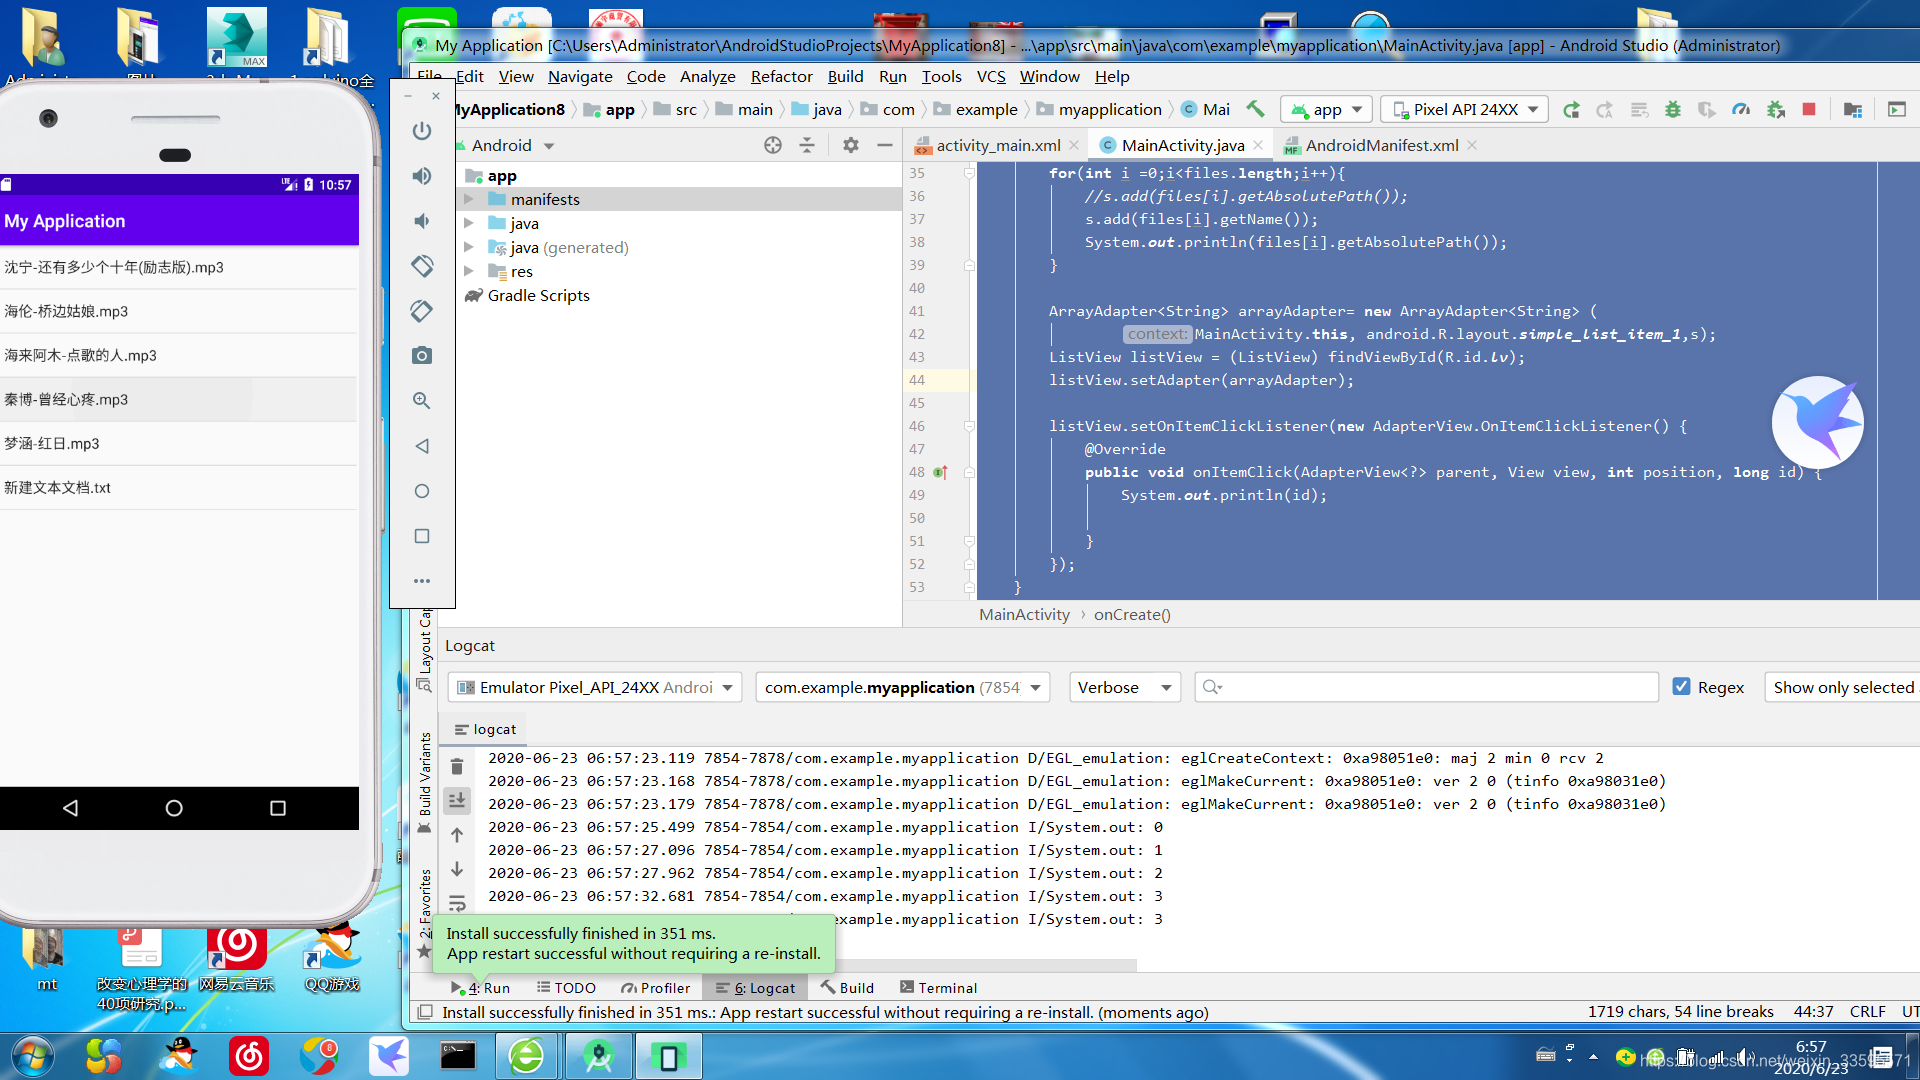Open the Build tool window at bottom

click(x=847, y=987)
